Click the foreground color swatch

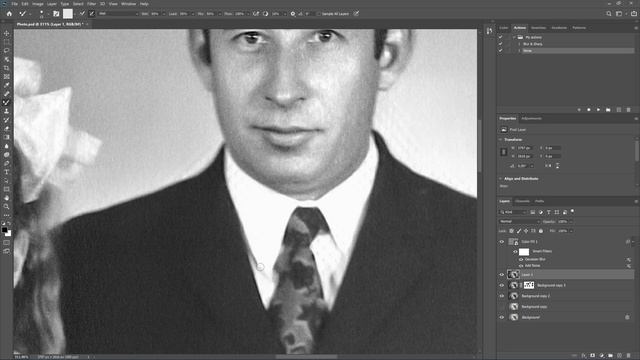click(4, 230)
